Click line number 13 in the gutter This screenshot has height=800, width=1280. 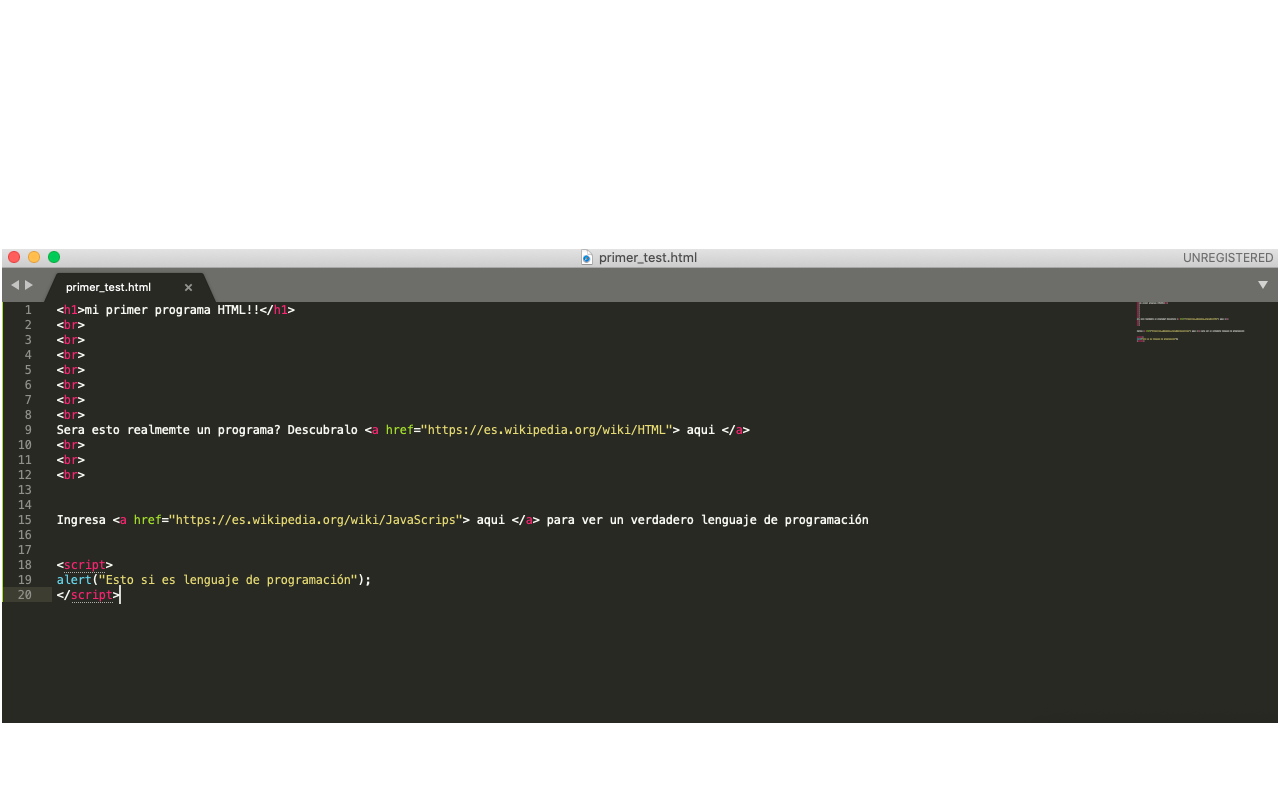(x=25, y=490)
